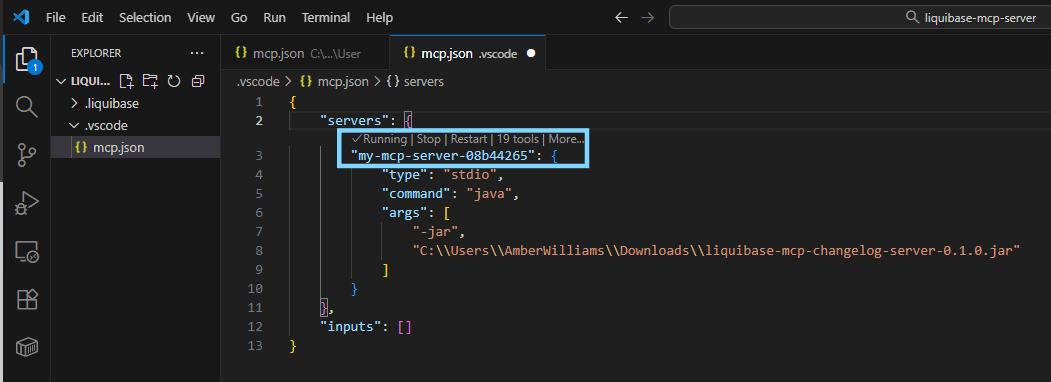Create a new folder in Explorer
The image size is (1051, 382).
tap(150, 81)
